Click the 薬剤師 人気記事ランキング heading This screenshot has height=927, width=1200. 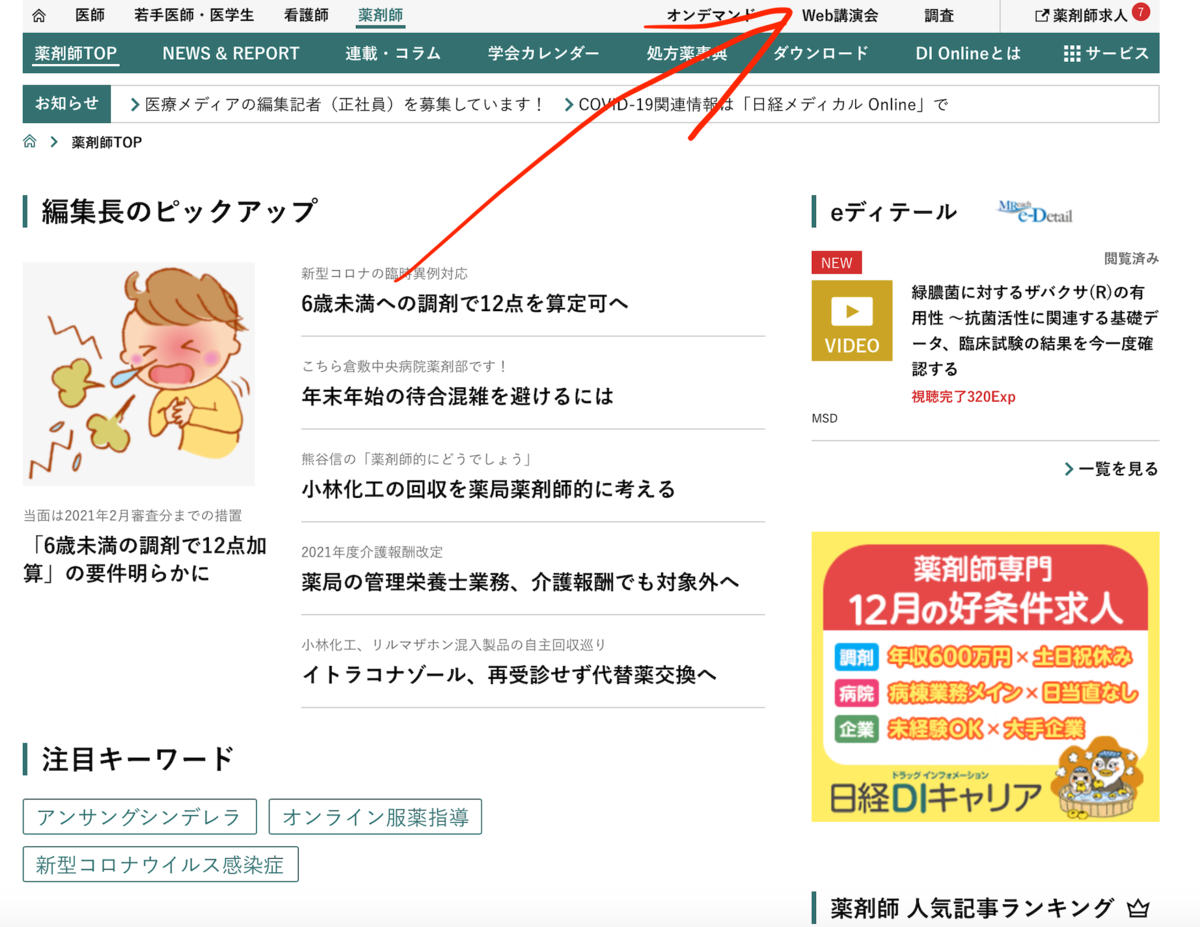tap(972, 908)
